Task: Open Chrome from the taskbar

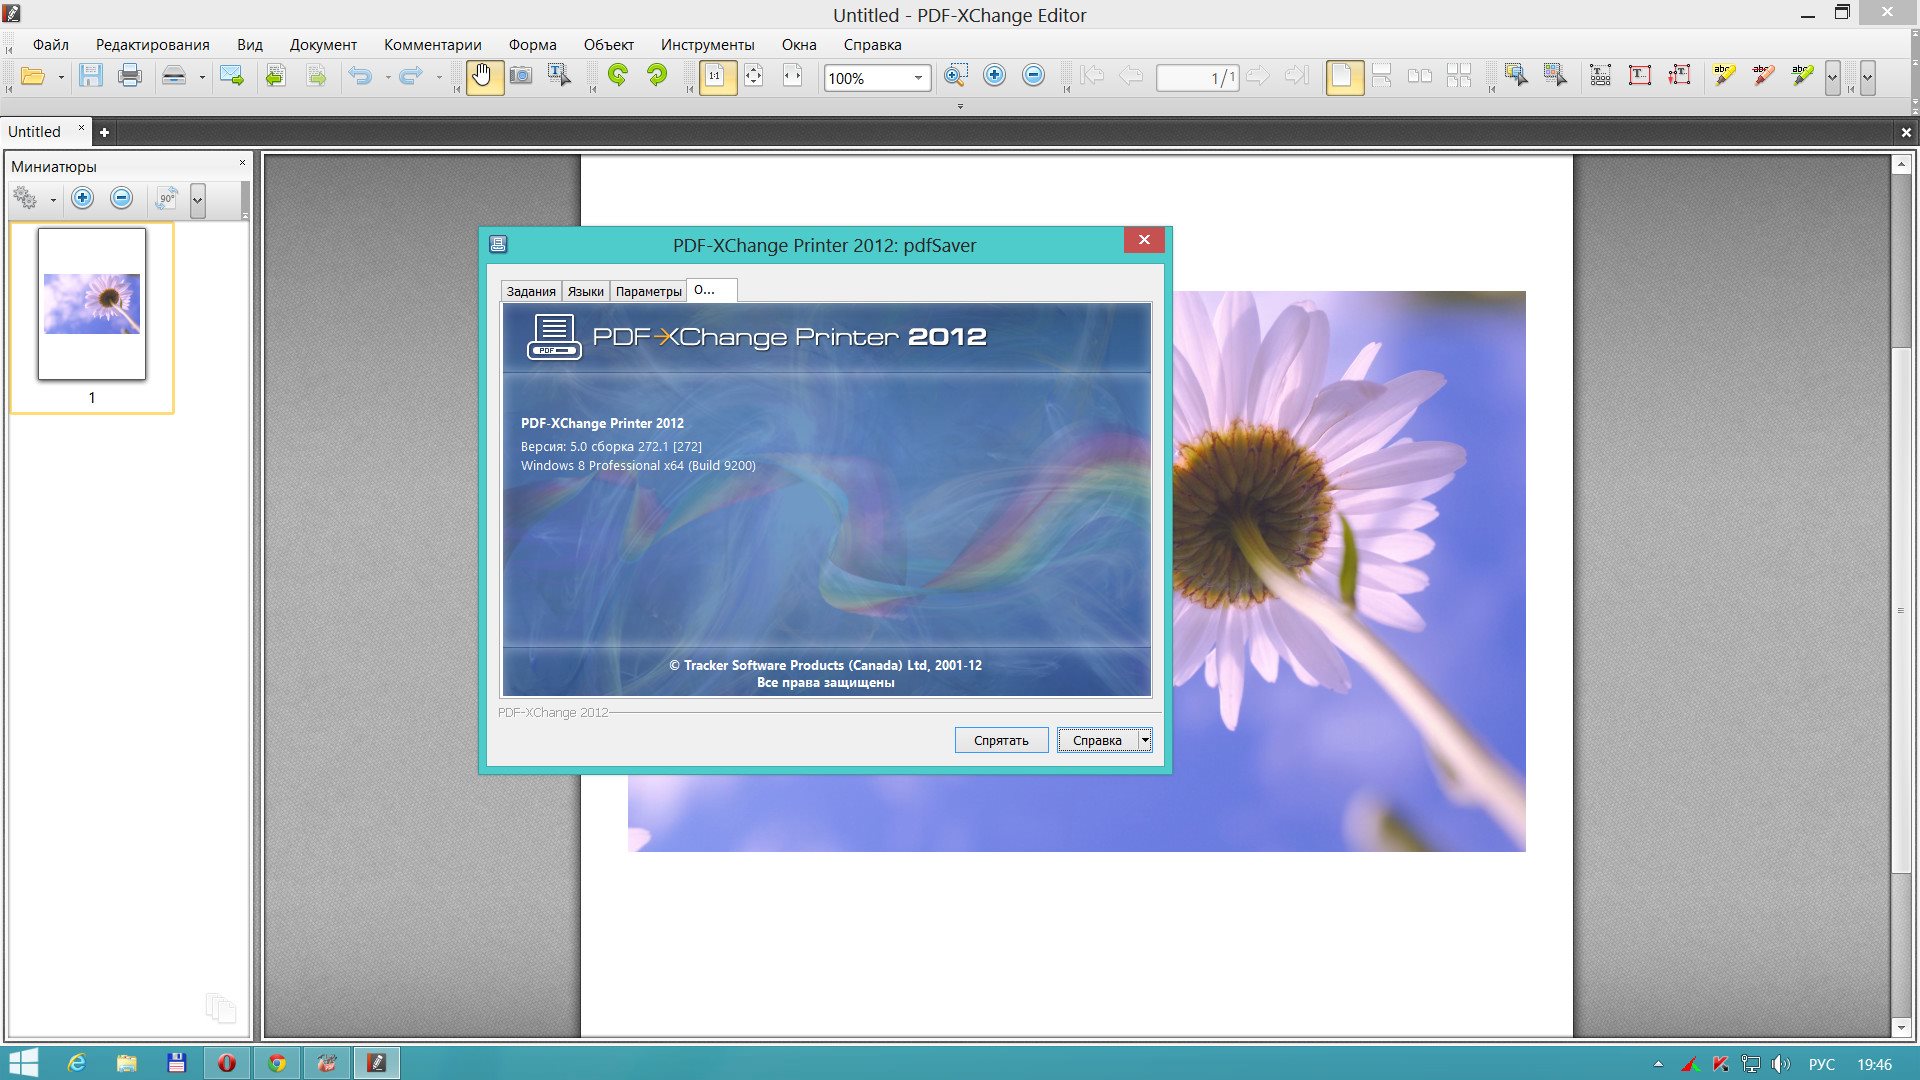Action: click(277, 1063)
